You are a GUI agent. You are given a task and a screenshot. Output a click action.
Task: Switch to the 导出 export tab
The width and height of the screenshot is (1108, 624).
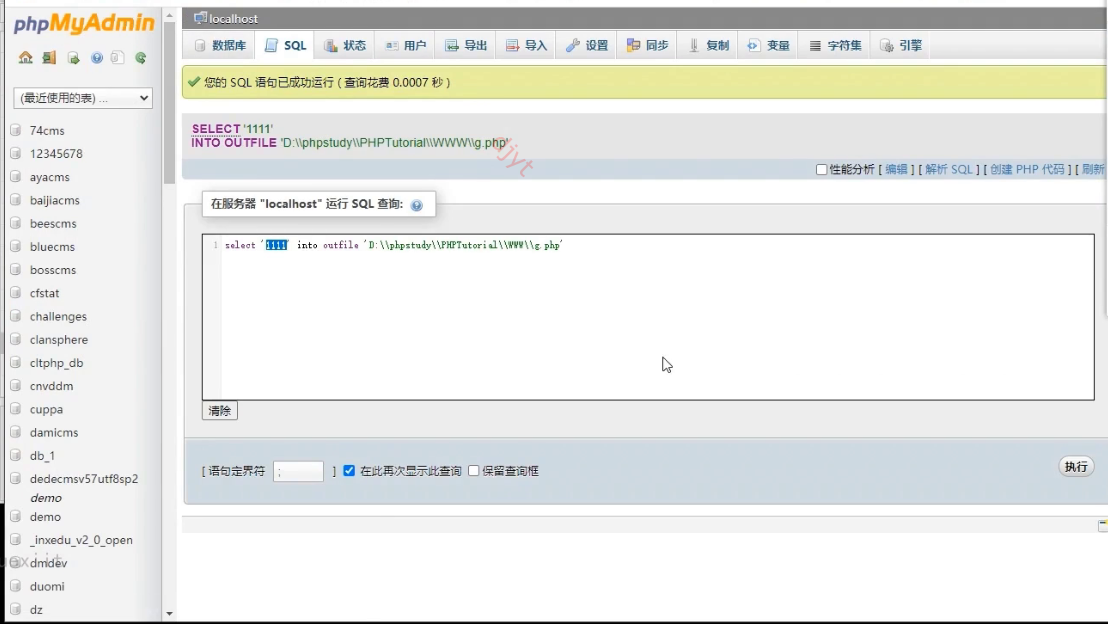(x=466, y=46)
